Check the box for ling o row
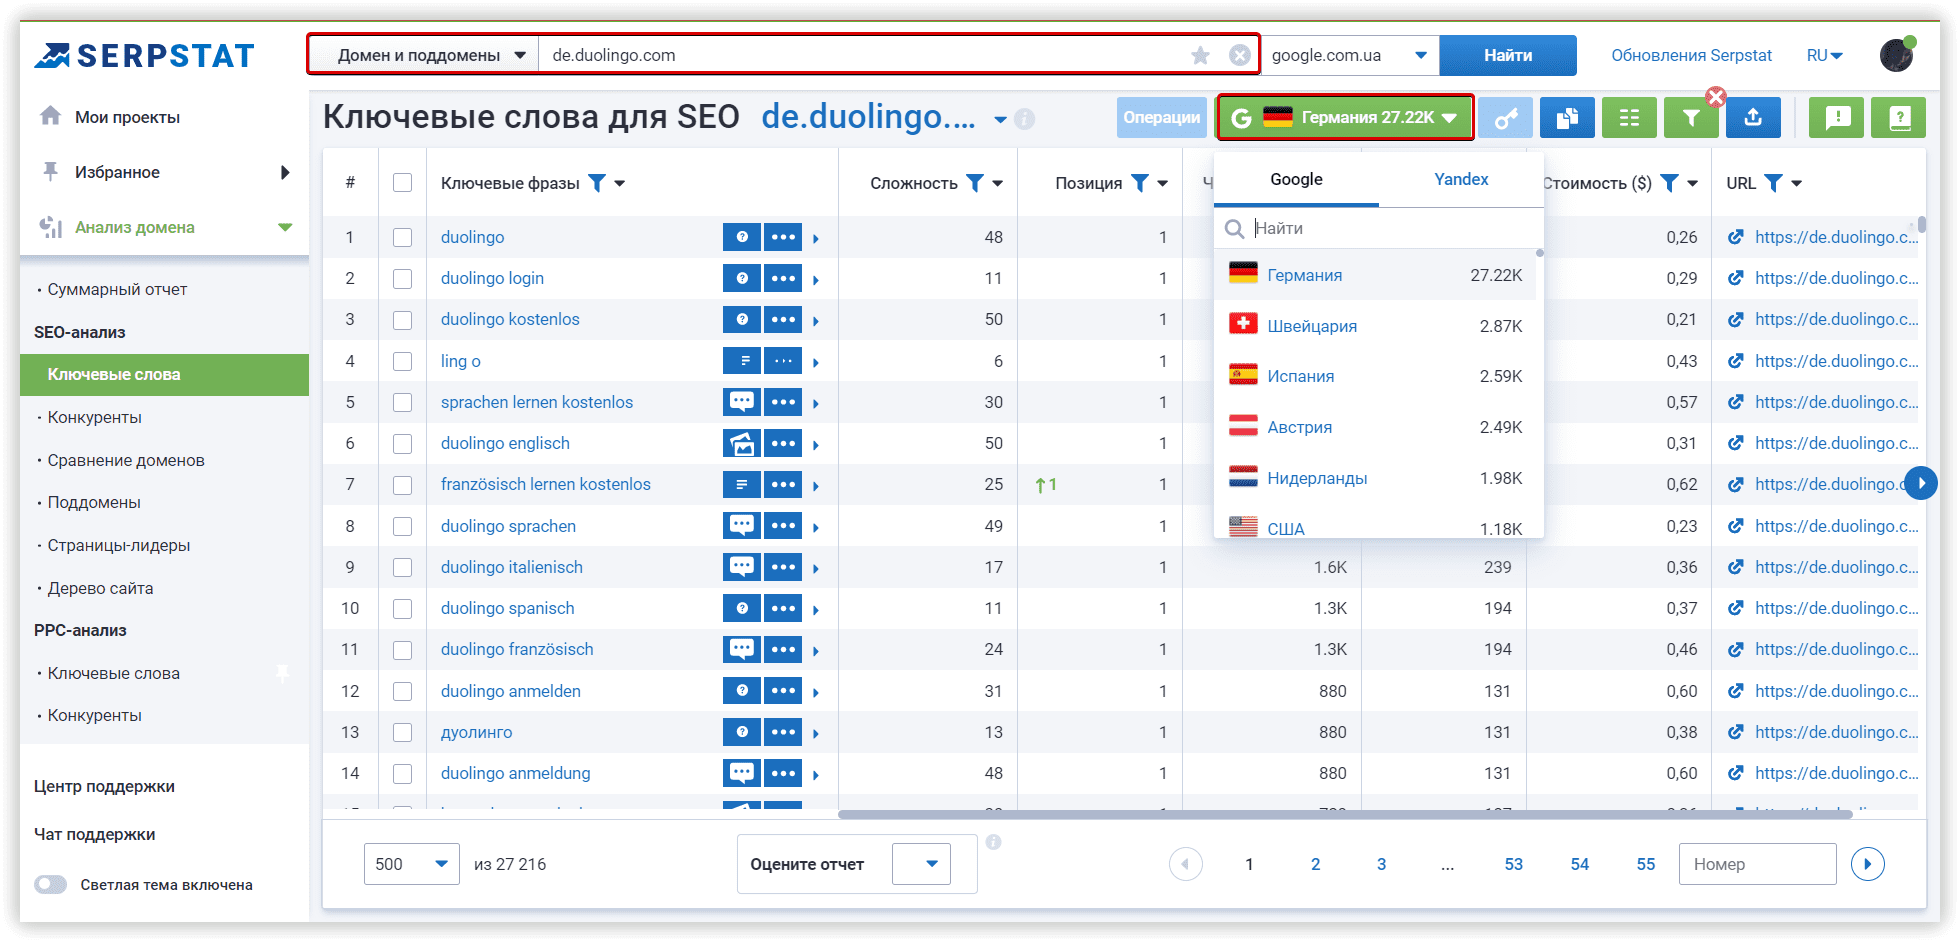The image size is (1960, 942). (x=402, y=361)
